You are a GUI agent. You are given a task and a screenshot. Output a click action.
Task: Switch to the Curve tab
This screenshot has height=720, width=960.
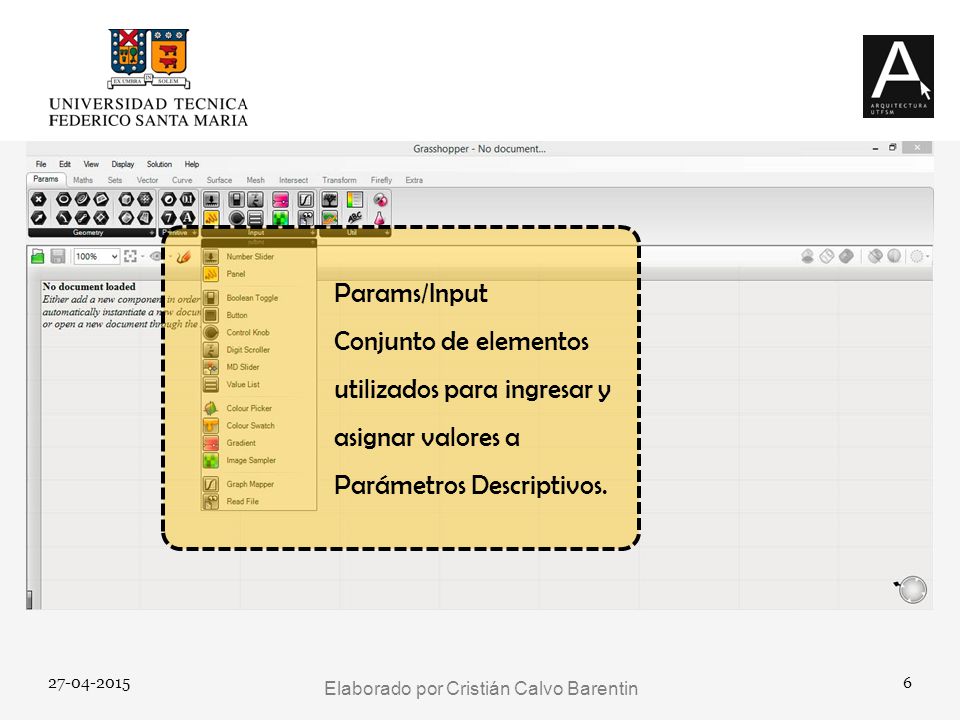182,180
